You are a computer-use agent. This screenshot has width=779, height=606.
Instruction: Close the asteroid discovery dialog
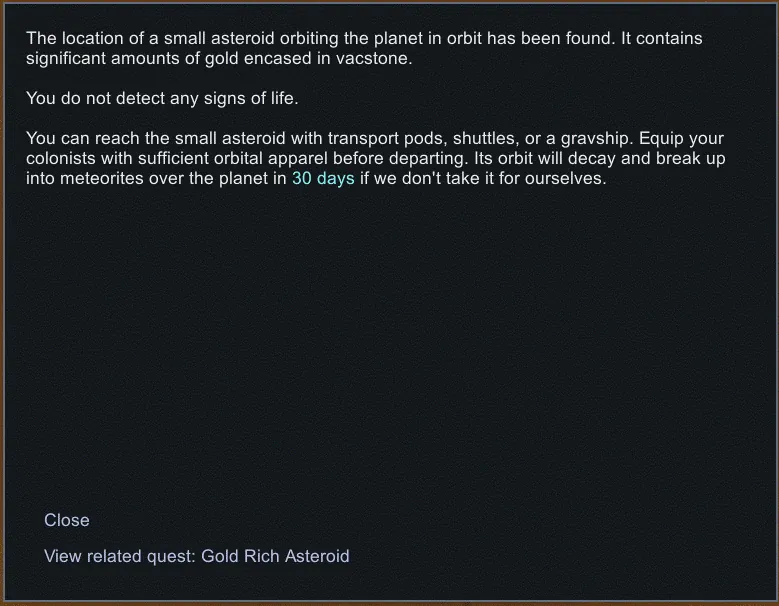pos(67,520)
